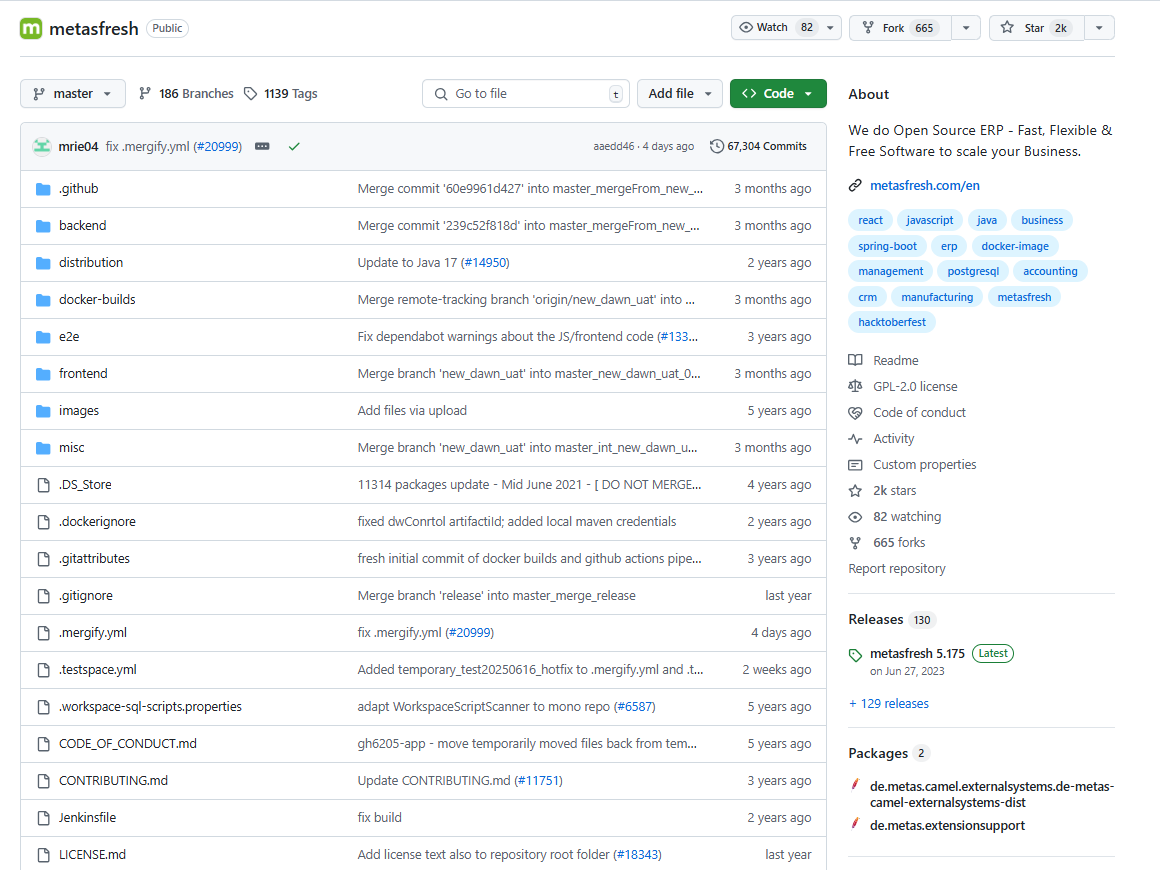
Task: Open the e2e folder icon
Action: (x=44, y=337)
